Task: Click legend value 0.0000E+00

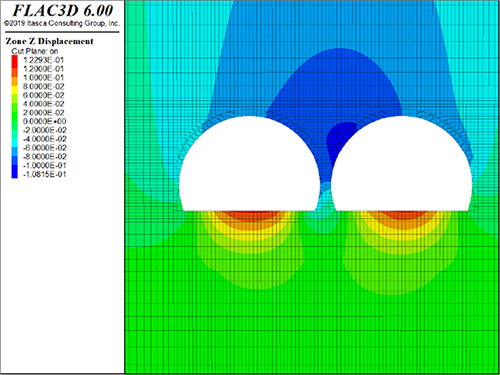Action: pos(44,121)
